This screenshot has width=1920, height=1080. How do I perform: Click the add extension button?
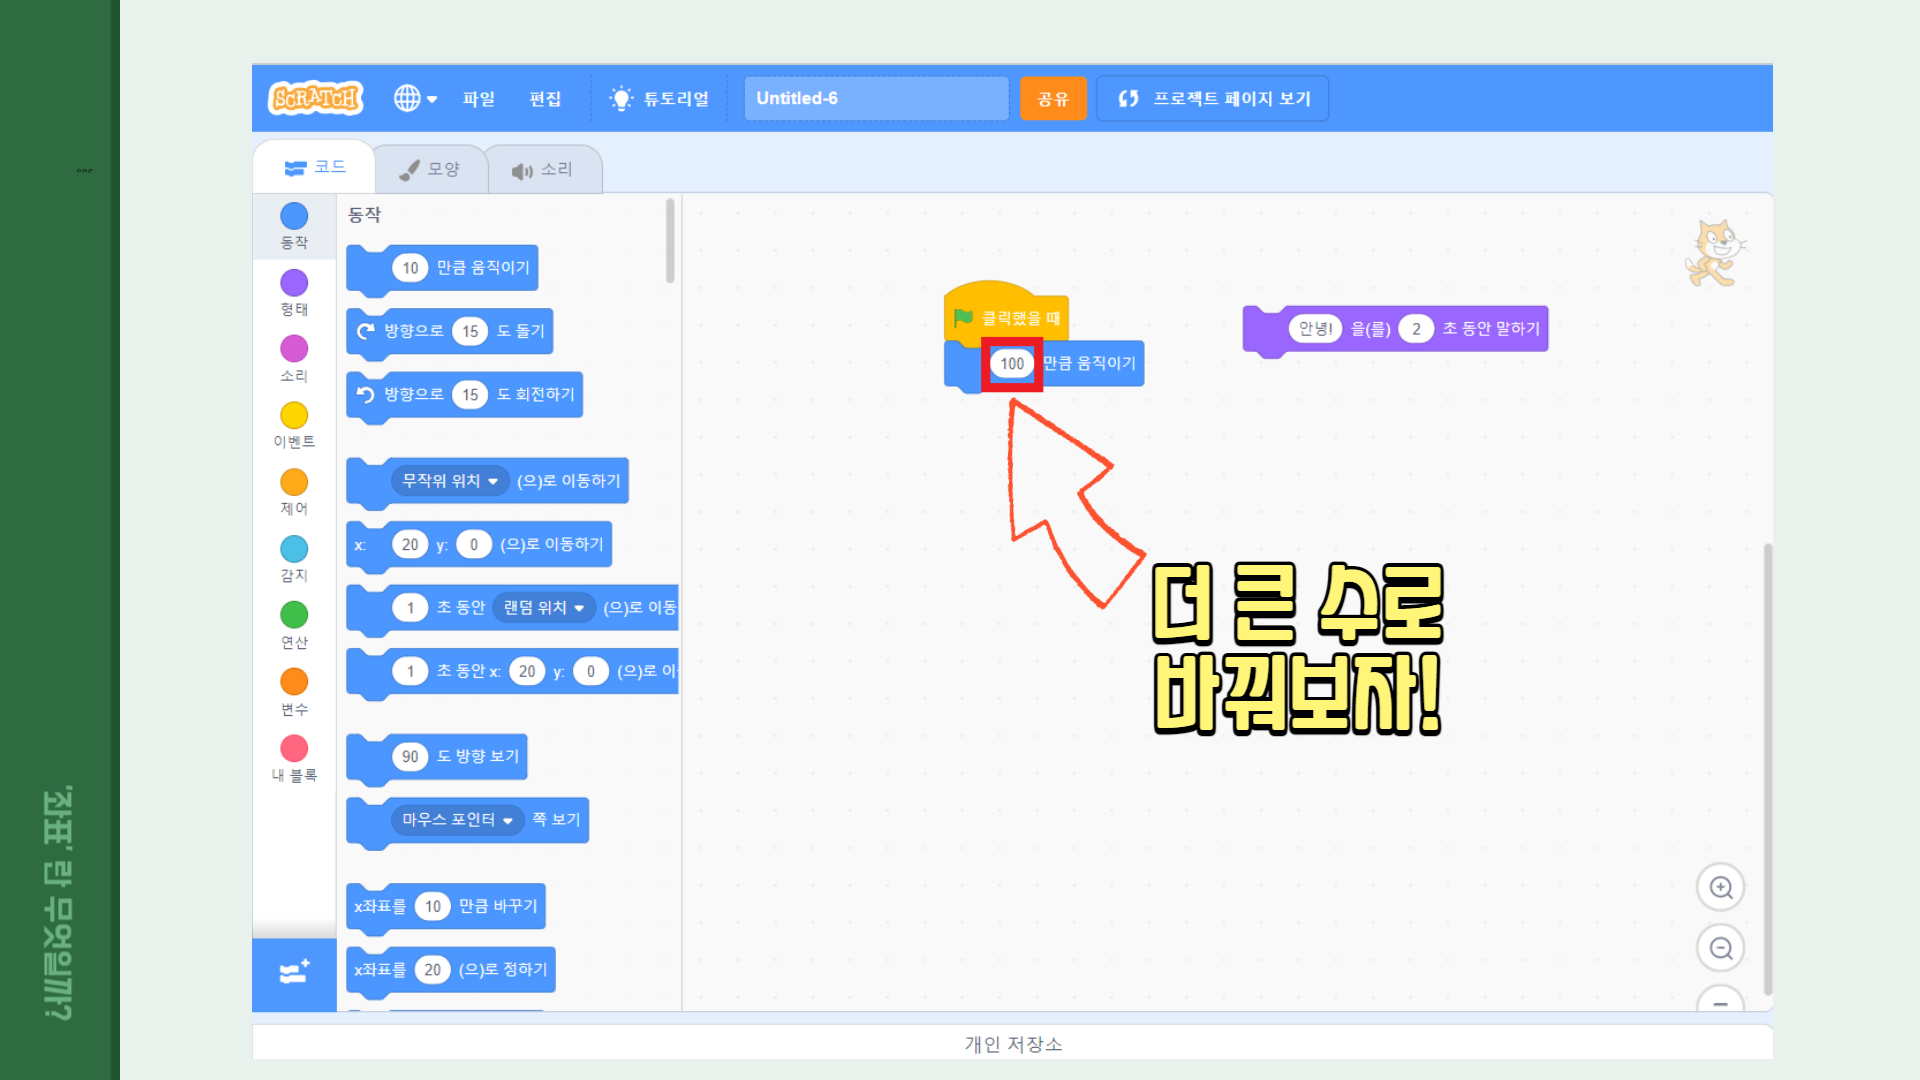coord(294,972)
